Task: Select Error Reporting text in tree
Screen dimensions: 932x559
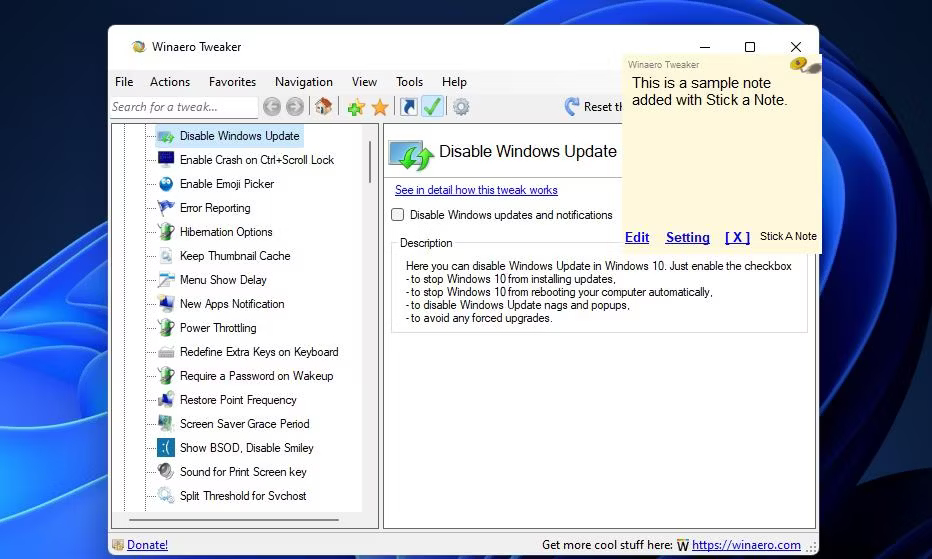Action: 215,208
